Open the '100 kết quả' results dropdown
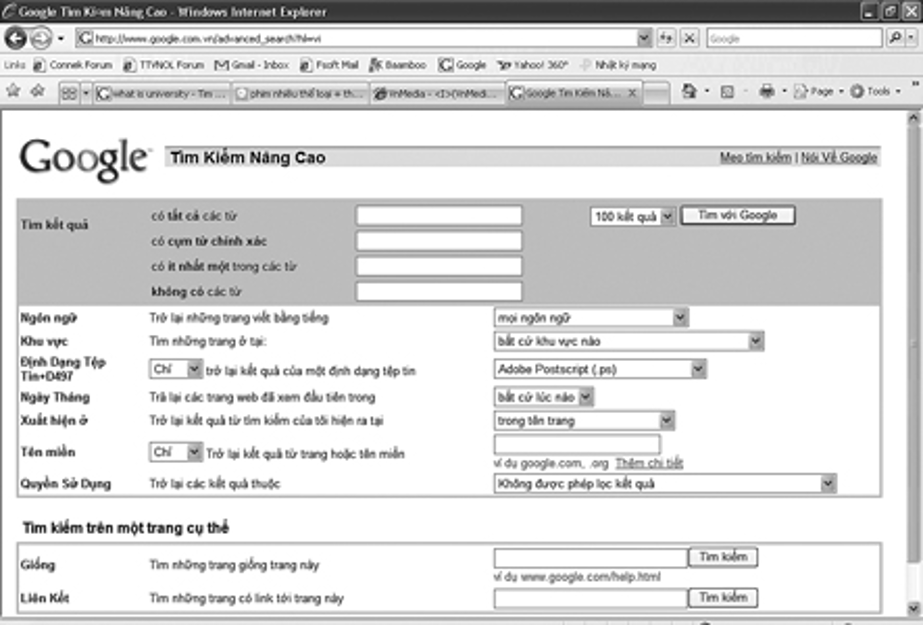 (668, 216)
